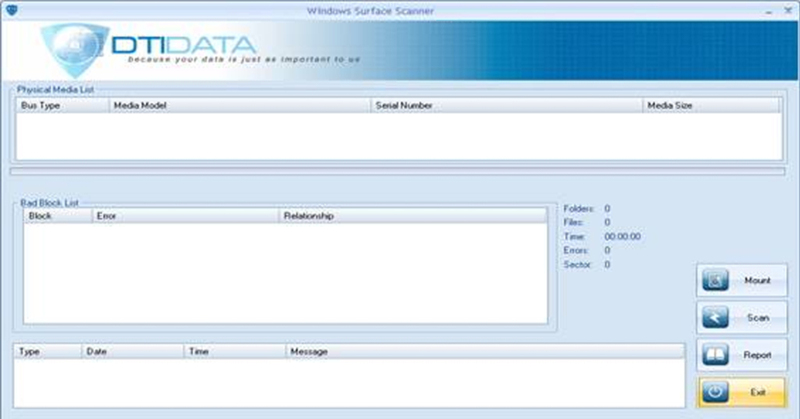
Task: Select the Block column header
Action: point(57,215)
